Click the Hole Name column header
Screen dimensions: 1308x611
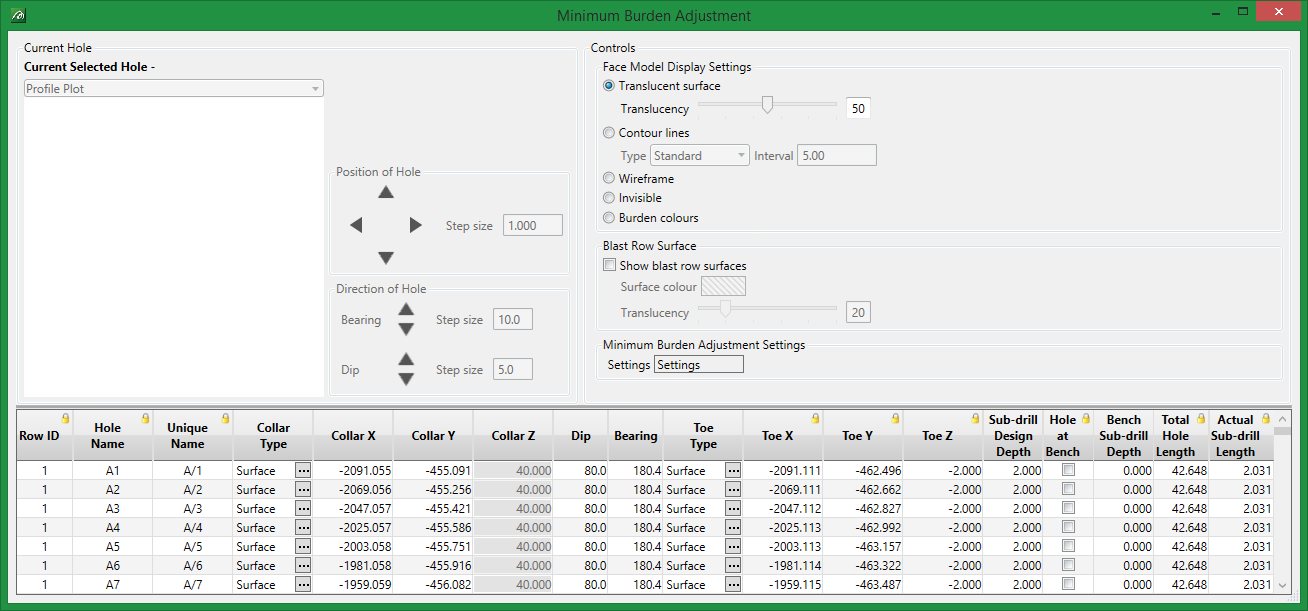(107, 436)
